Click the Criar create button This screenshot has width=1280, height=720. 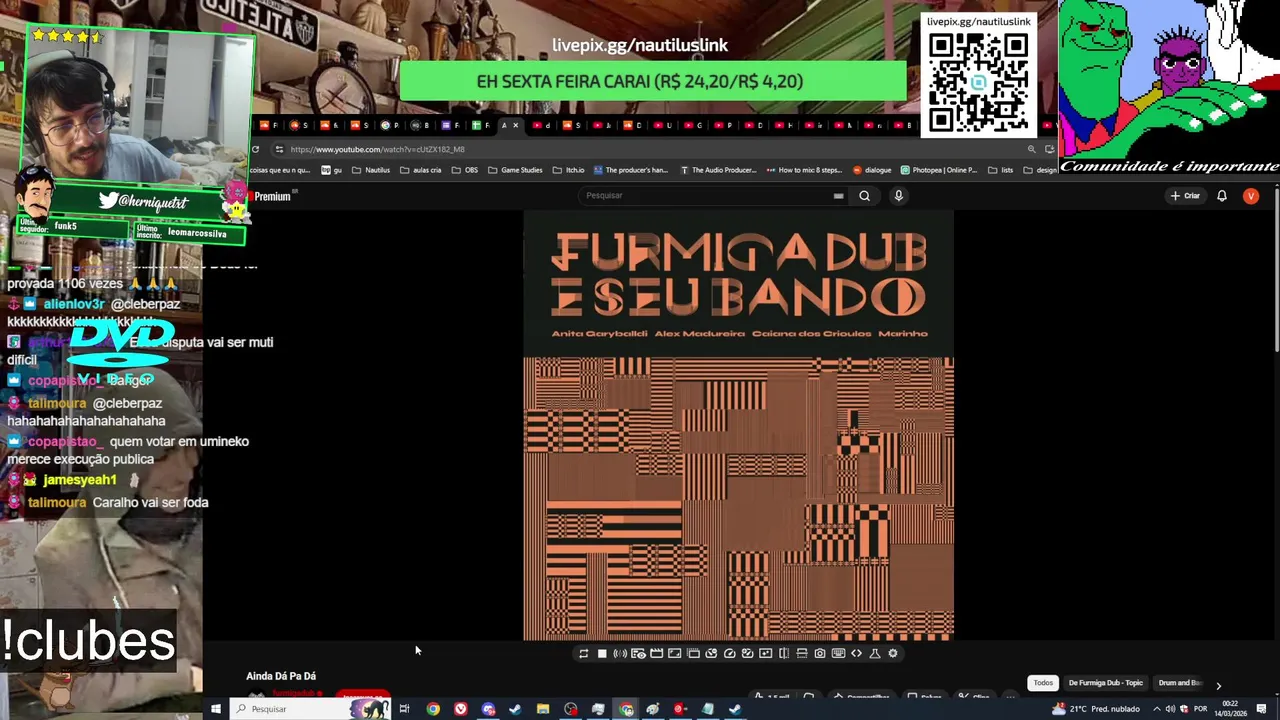point(1185,196)
